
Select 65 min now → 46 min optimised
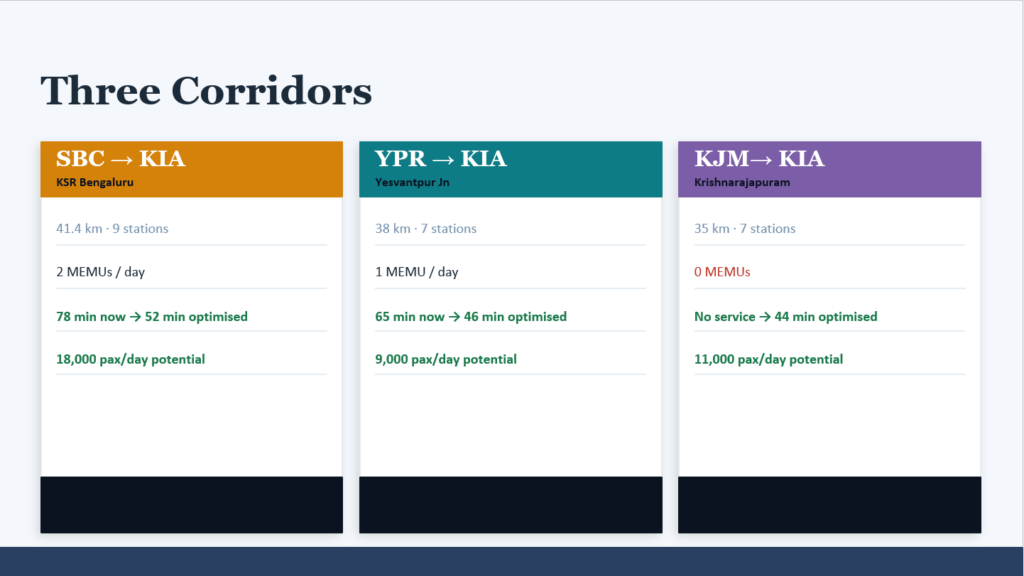[x=470, y=317]
